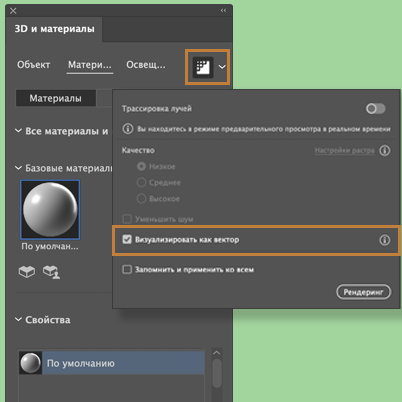402x402 pixels.
Task: Click the По умолчанию sphere icon in properties
Action: pos(31,363)
